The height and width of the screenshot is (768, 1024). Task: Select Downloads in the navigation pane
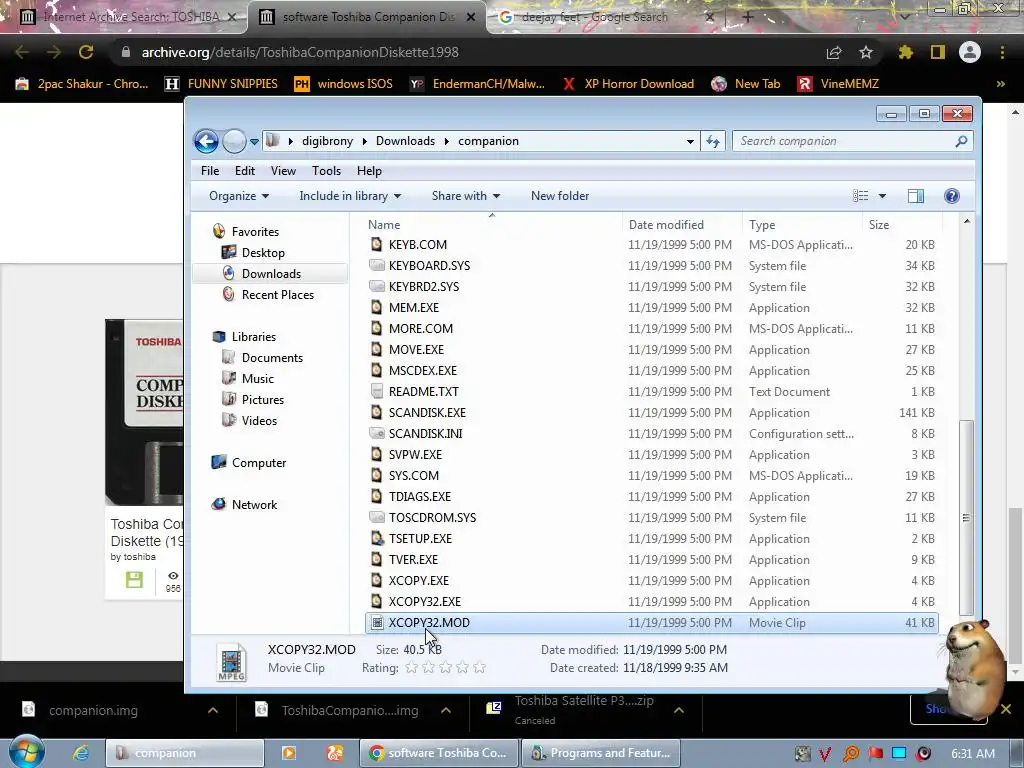[x=271, y=274]
